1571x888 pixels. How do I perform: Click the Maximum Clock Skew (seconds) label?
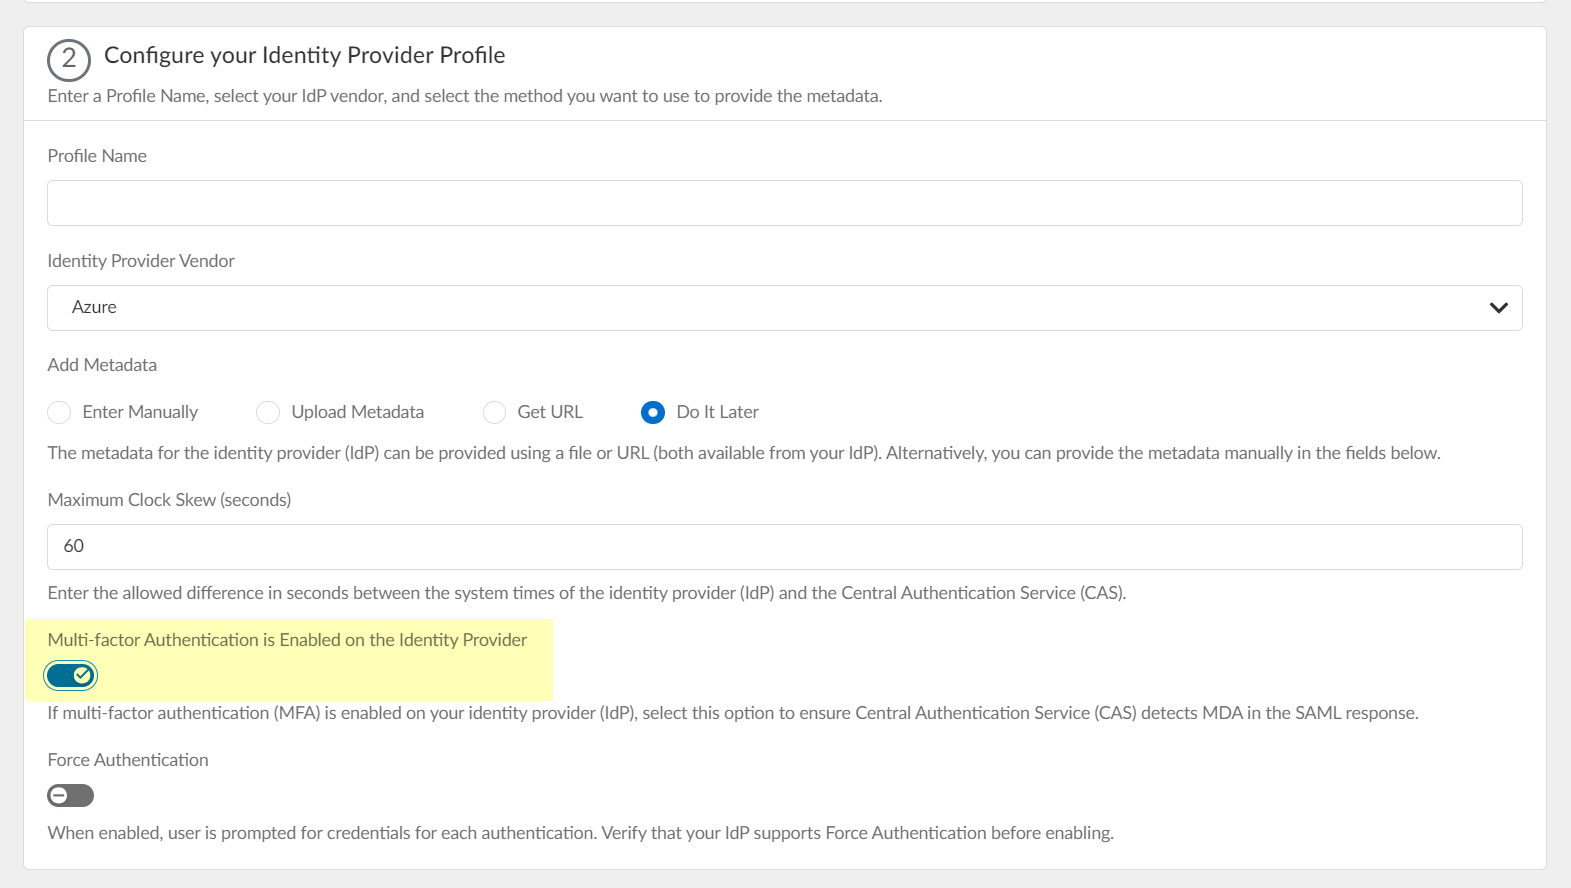169,500
